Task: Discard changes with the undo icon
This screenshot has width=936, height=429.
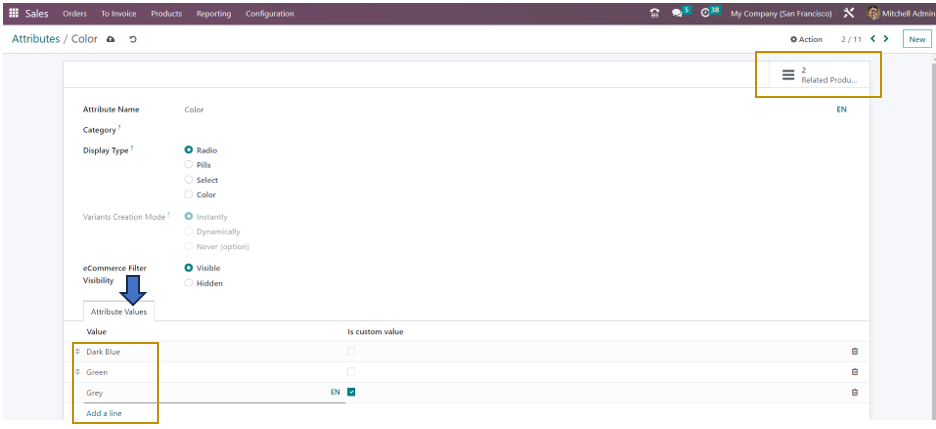Action: point(133,39)
